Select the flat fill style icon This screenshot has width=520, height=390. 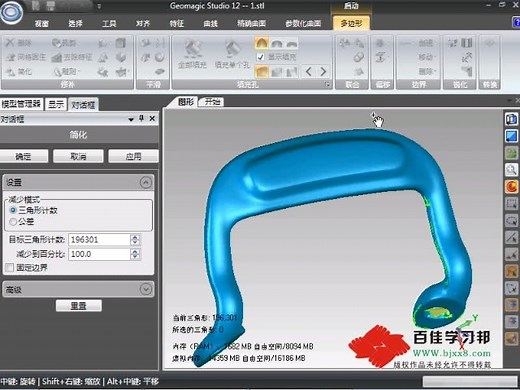tap(292, 43)
